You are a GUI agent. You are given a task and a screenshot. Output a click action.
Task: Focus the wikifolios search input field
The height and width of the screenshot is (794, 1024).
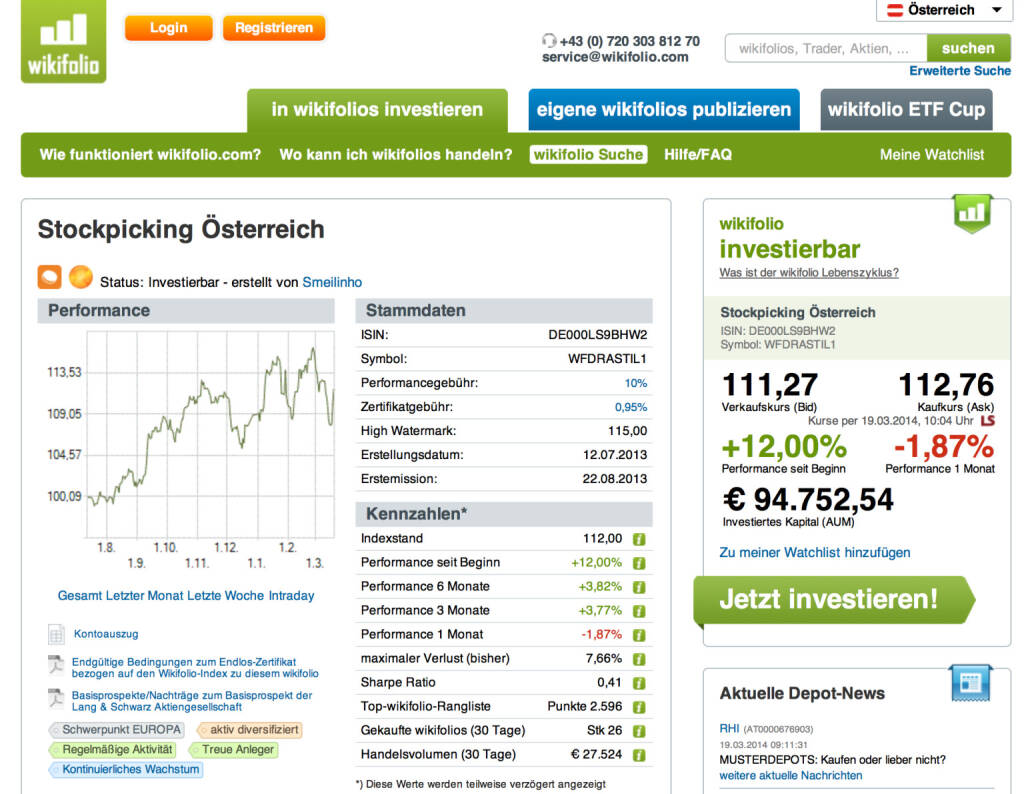(825, 48)
